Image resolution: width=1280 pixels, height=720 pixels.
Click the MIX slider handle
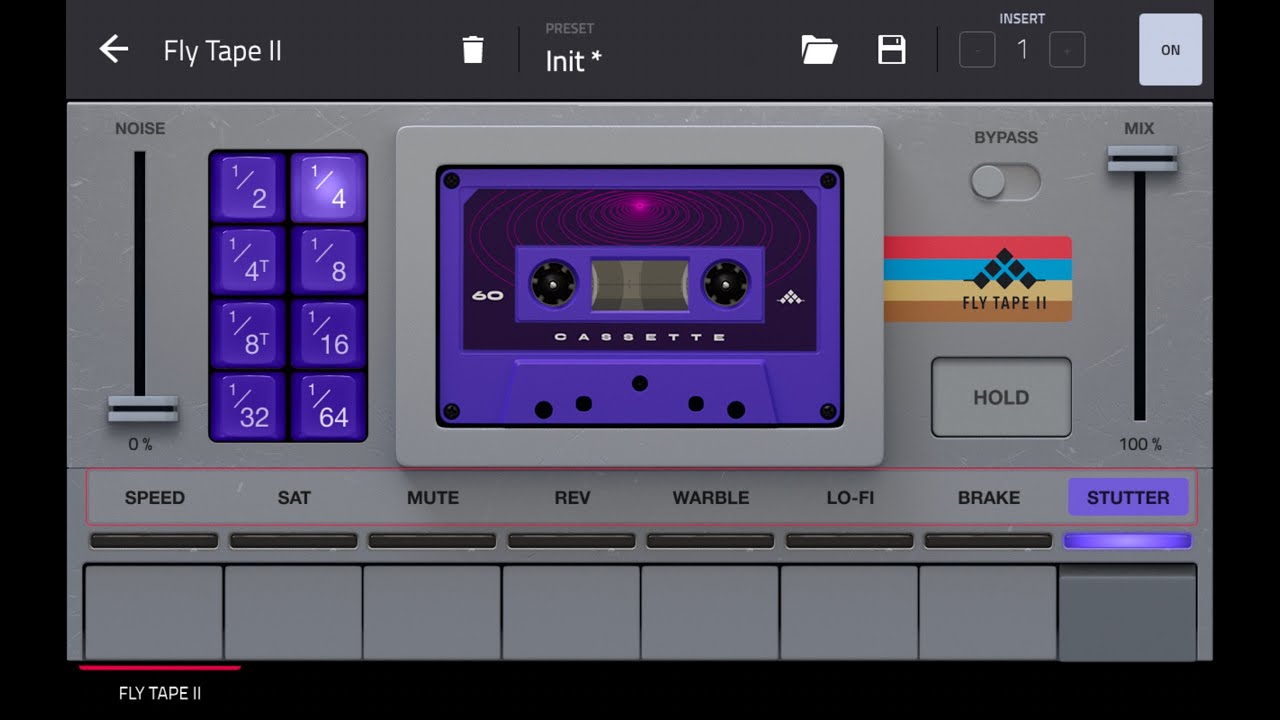[1142, 159]
